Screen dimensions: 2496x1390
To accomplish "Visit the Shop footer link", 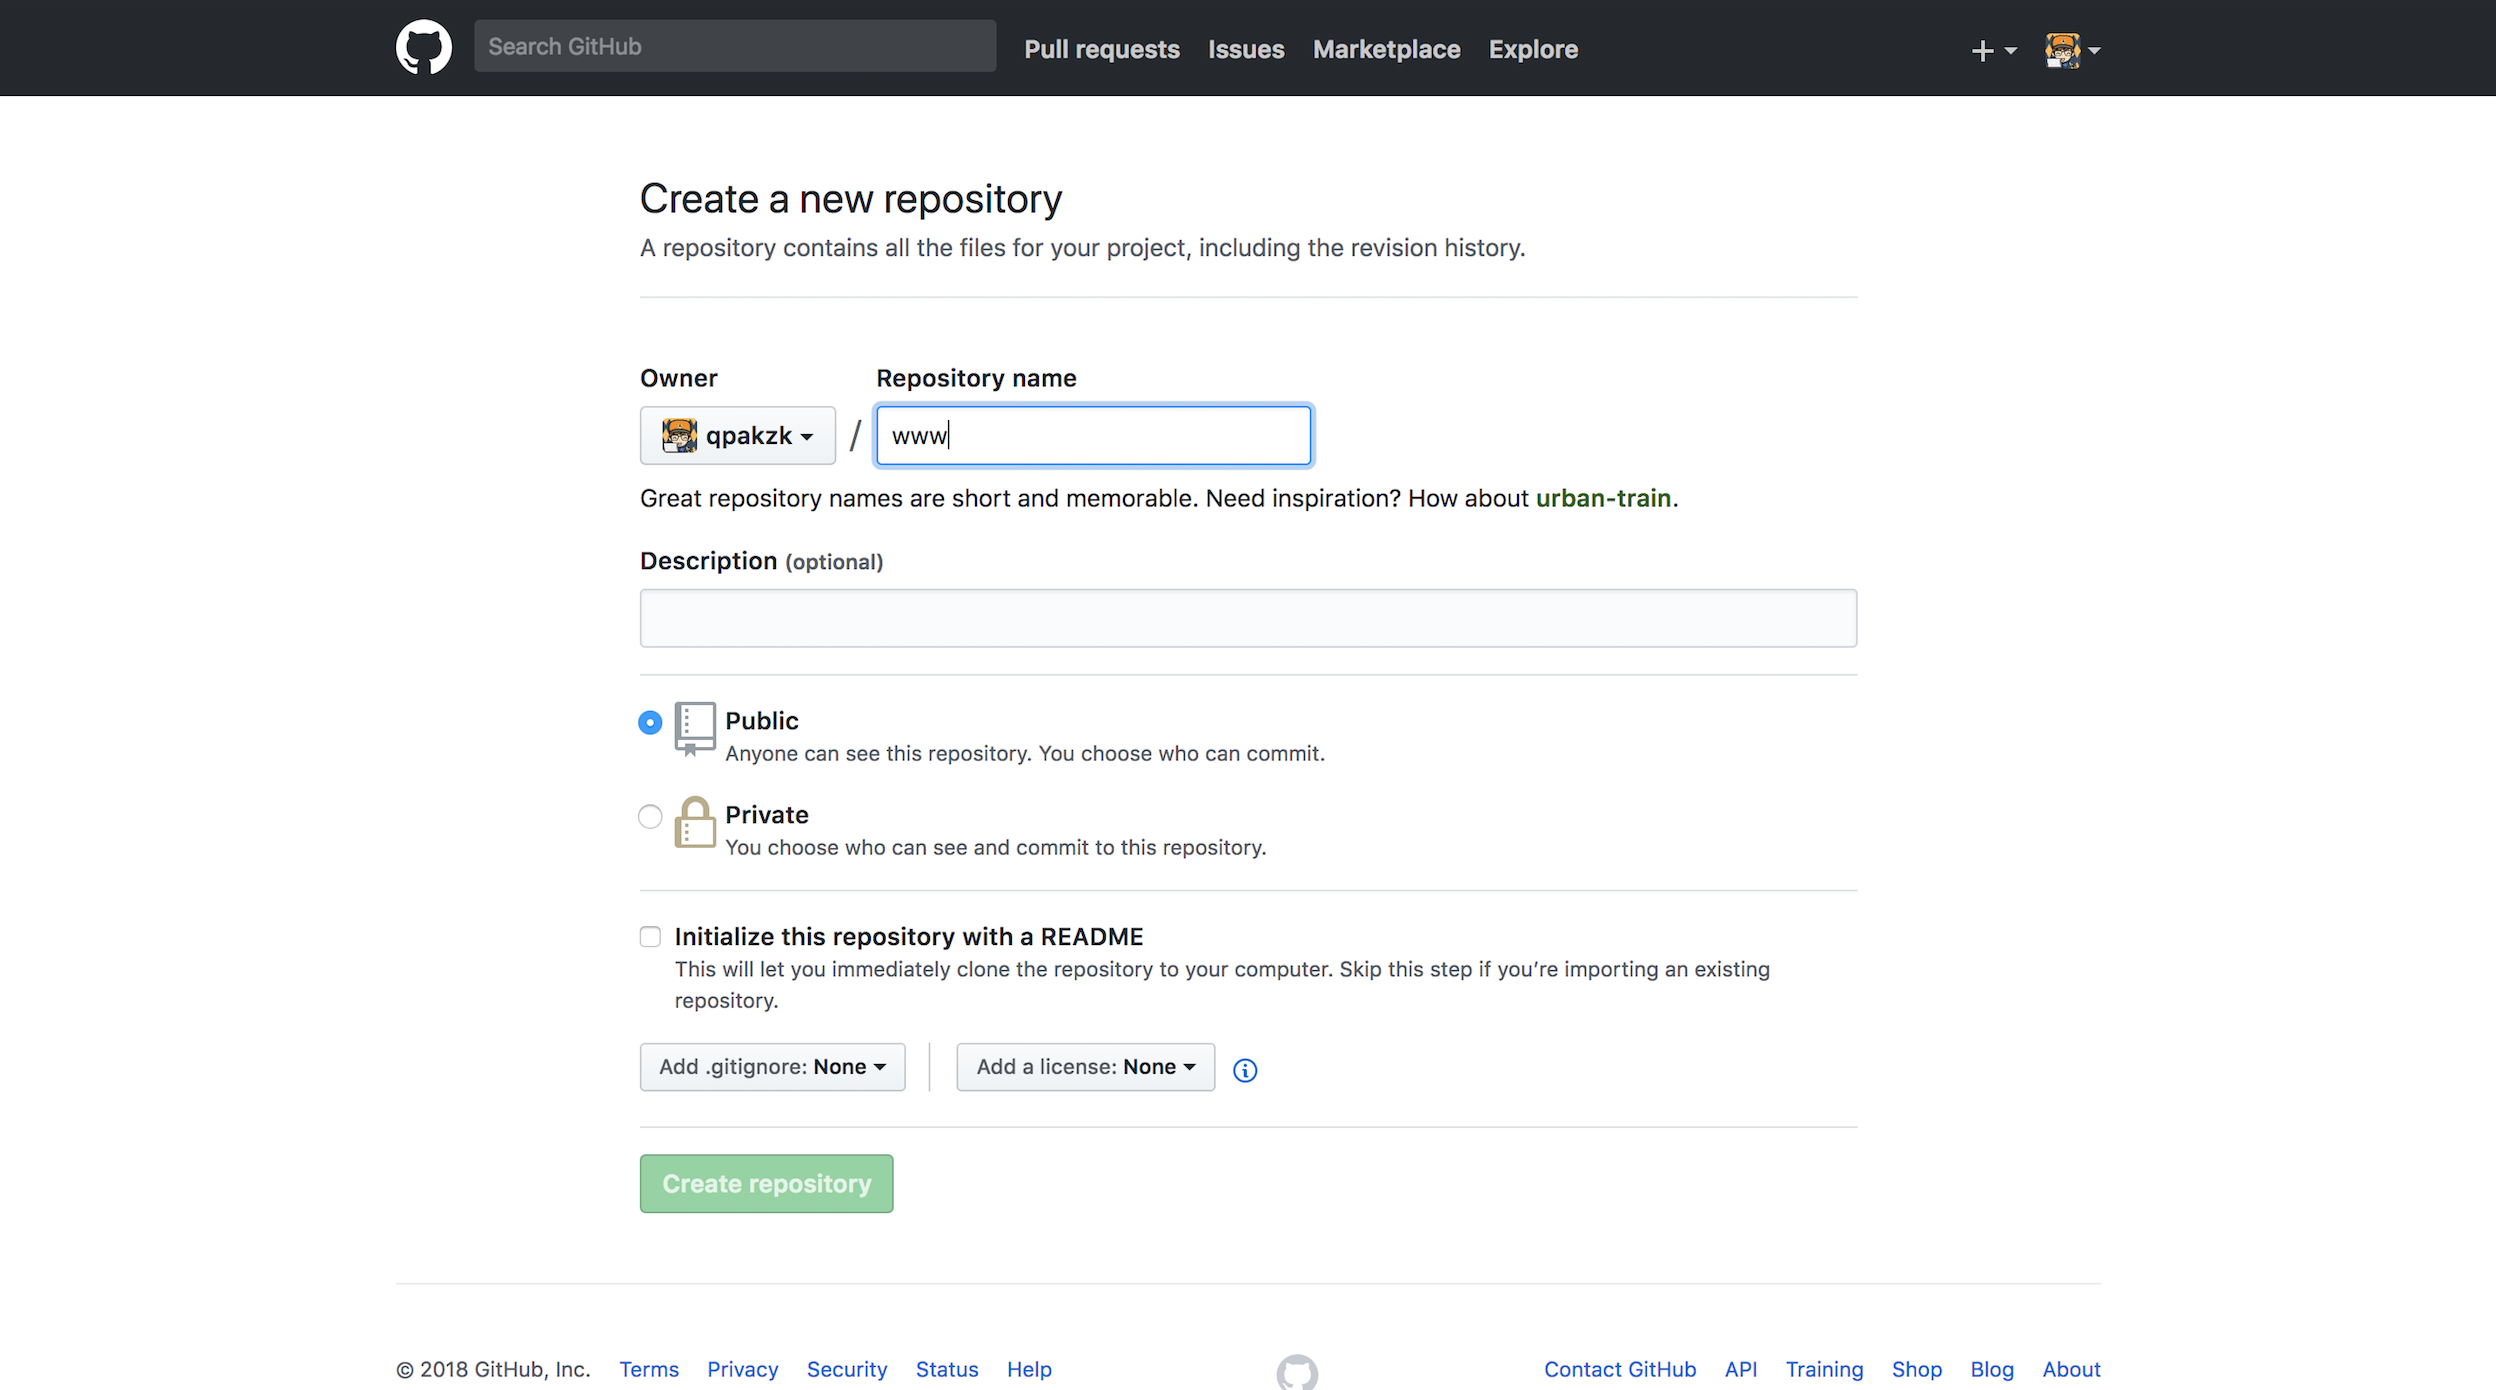I will [1916, 1369].
